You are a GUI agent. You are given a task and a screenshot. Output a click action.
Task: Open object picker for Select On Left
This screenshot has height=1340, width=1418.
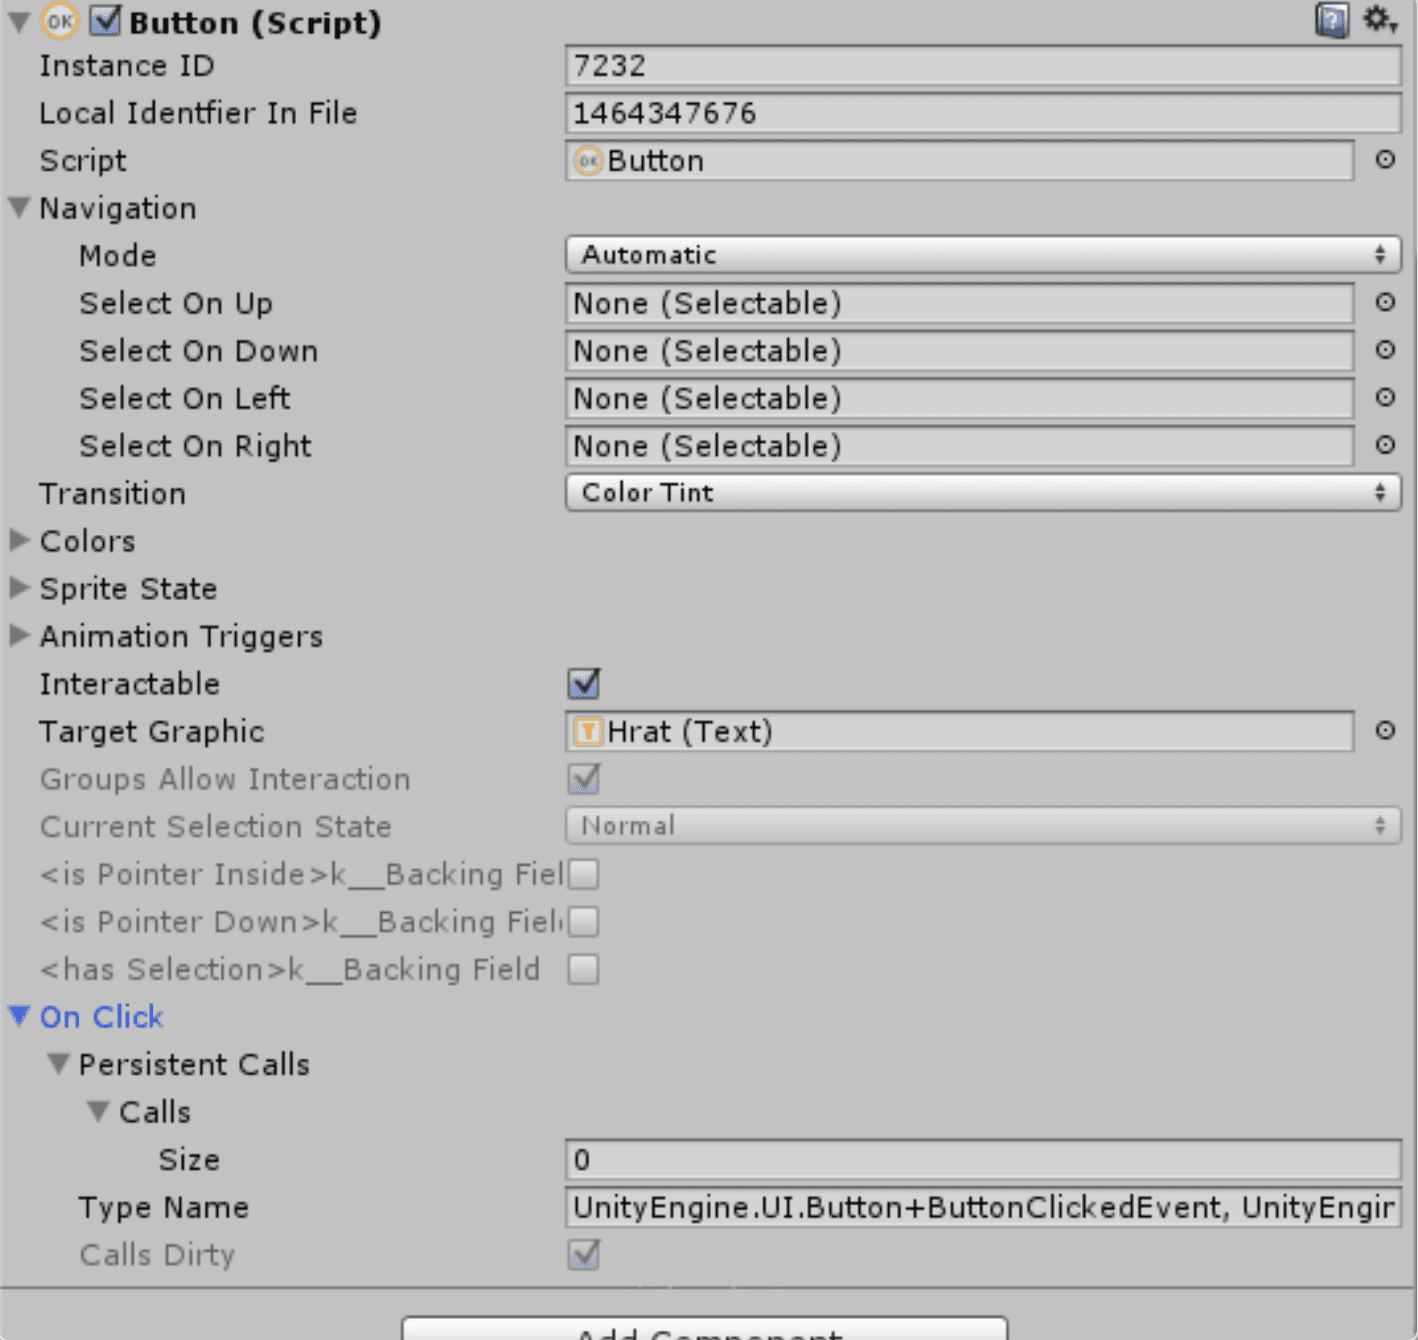pyautogui.click(x=1385, y=397)
